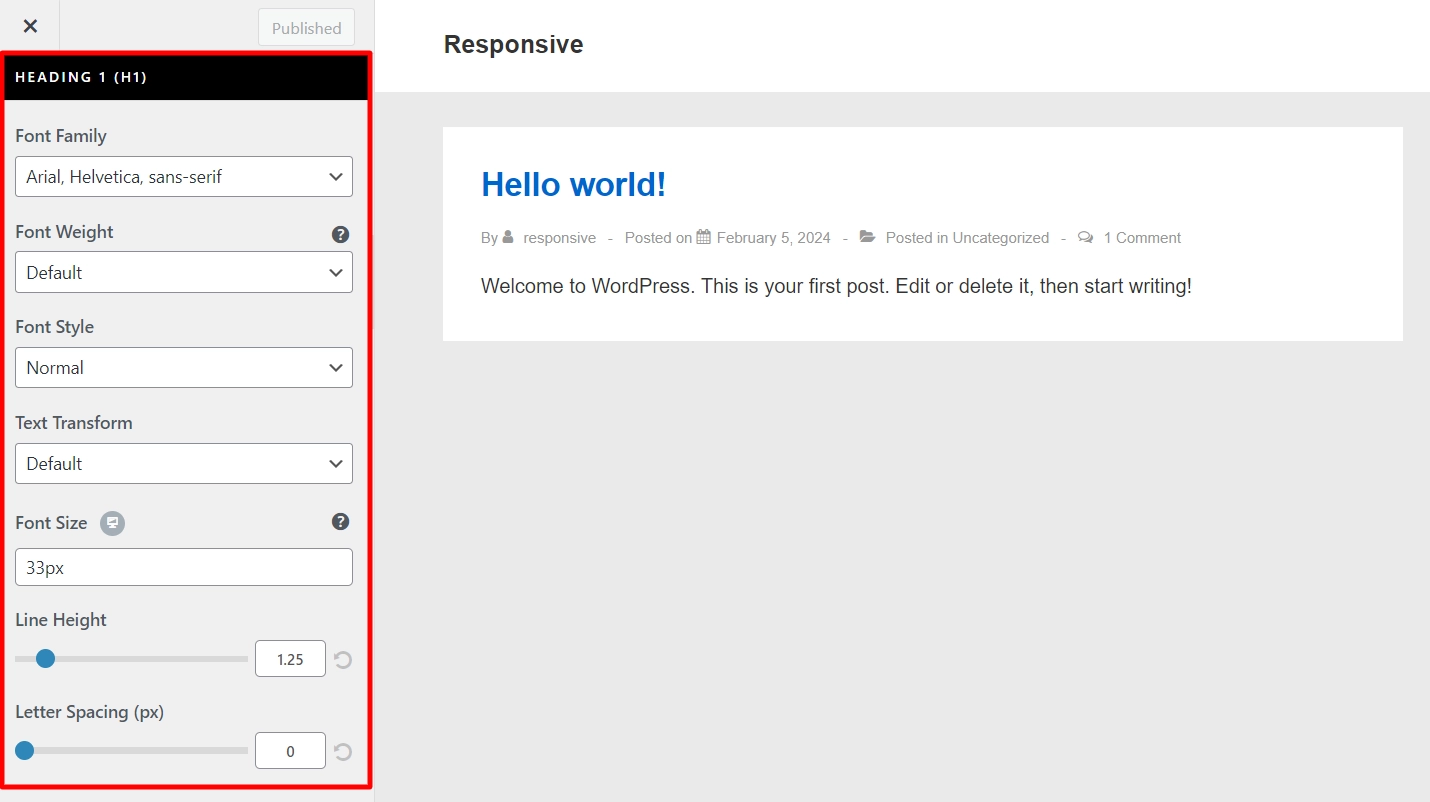
Task: Click the Font Family label
Action: (61, 136)
